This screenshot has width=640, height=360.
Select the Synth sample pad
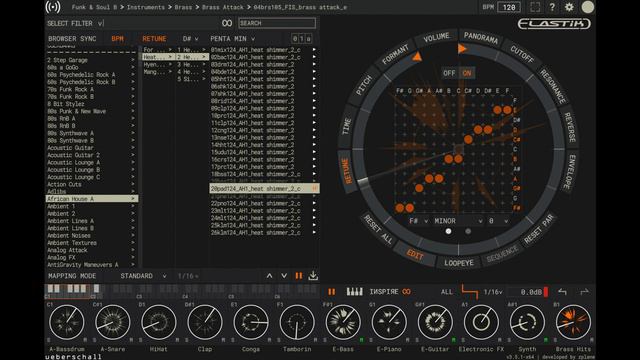(527, 322)
